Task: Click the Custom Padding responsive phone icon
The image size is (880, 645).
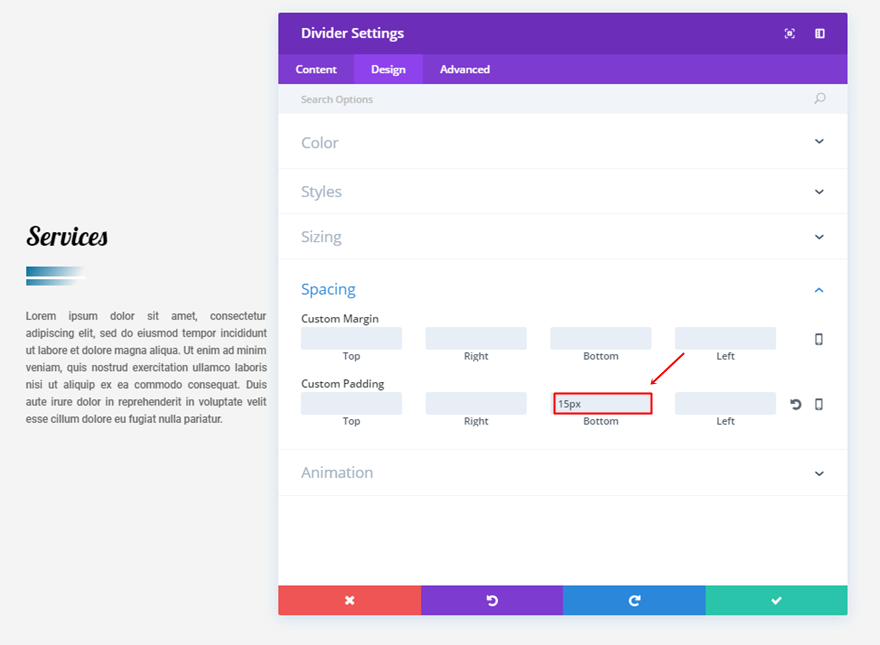Action: 819,404
